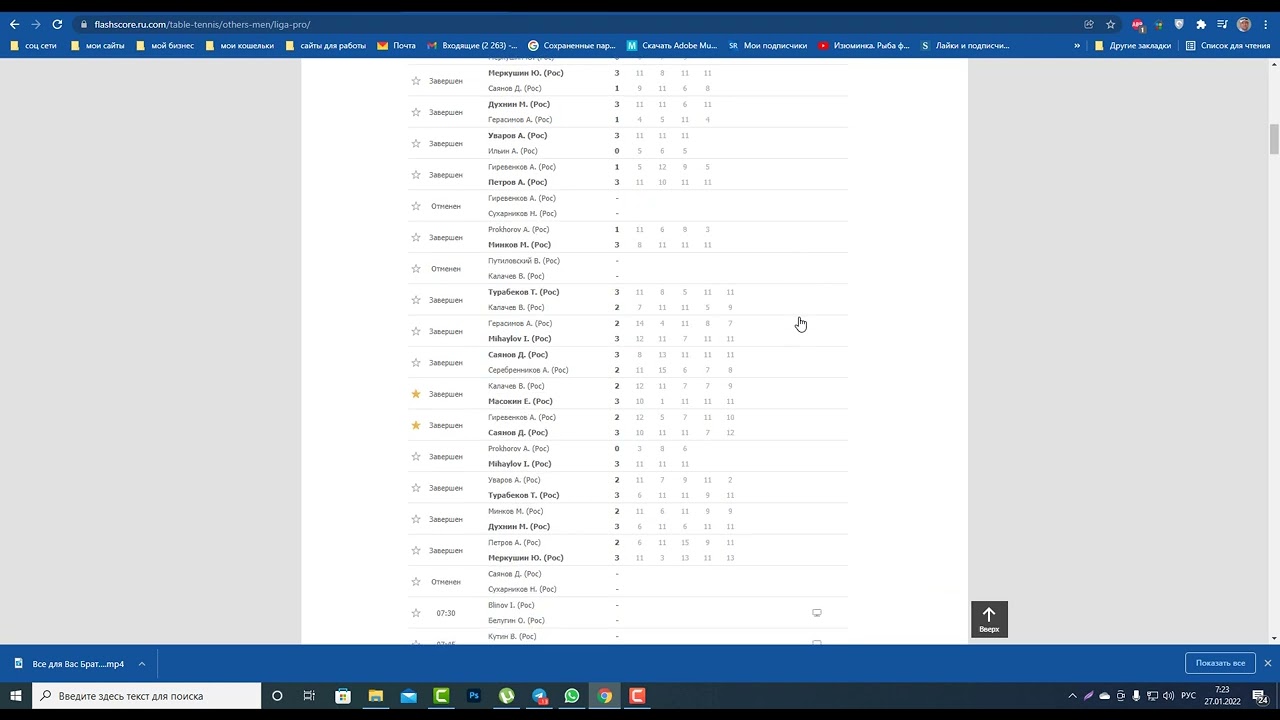Screen dimensions: 1280x720
Task: Open Photoshop from taskbar
Action: pos(474,696)
